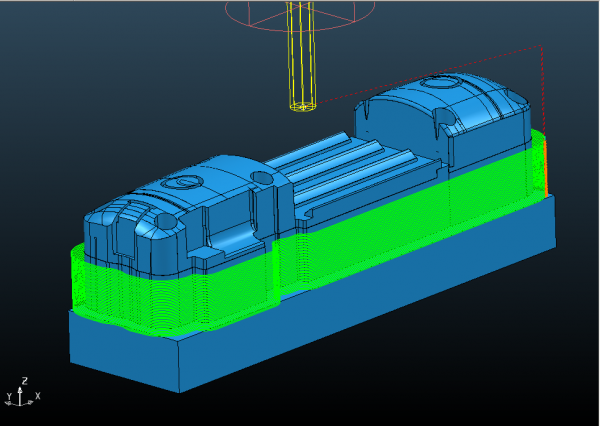Click the XYZ axis triad icon

[x=22, y=392]
